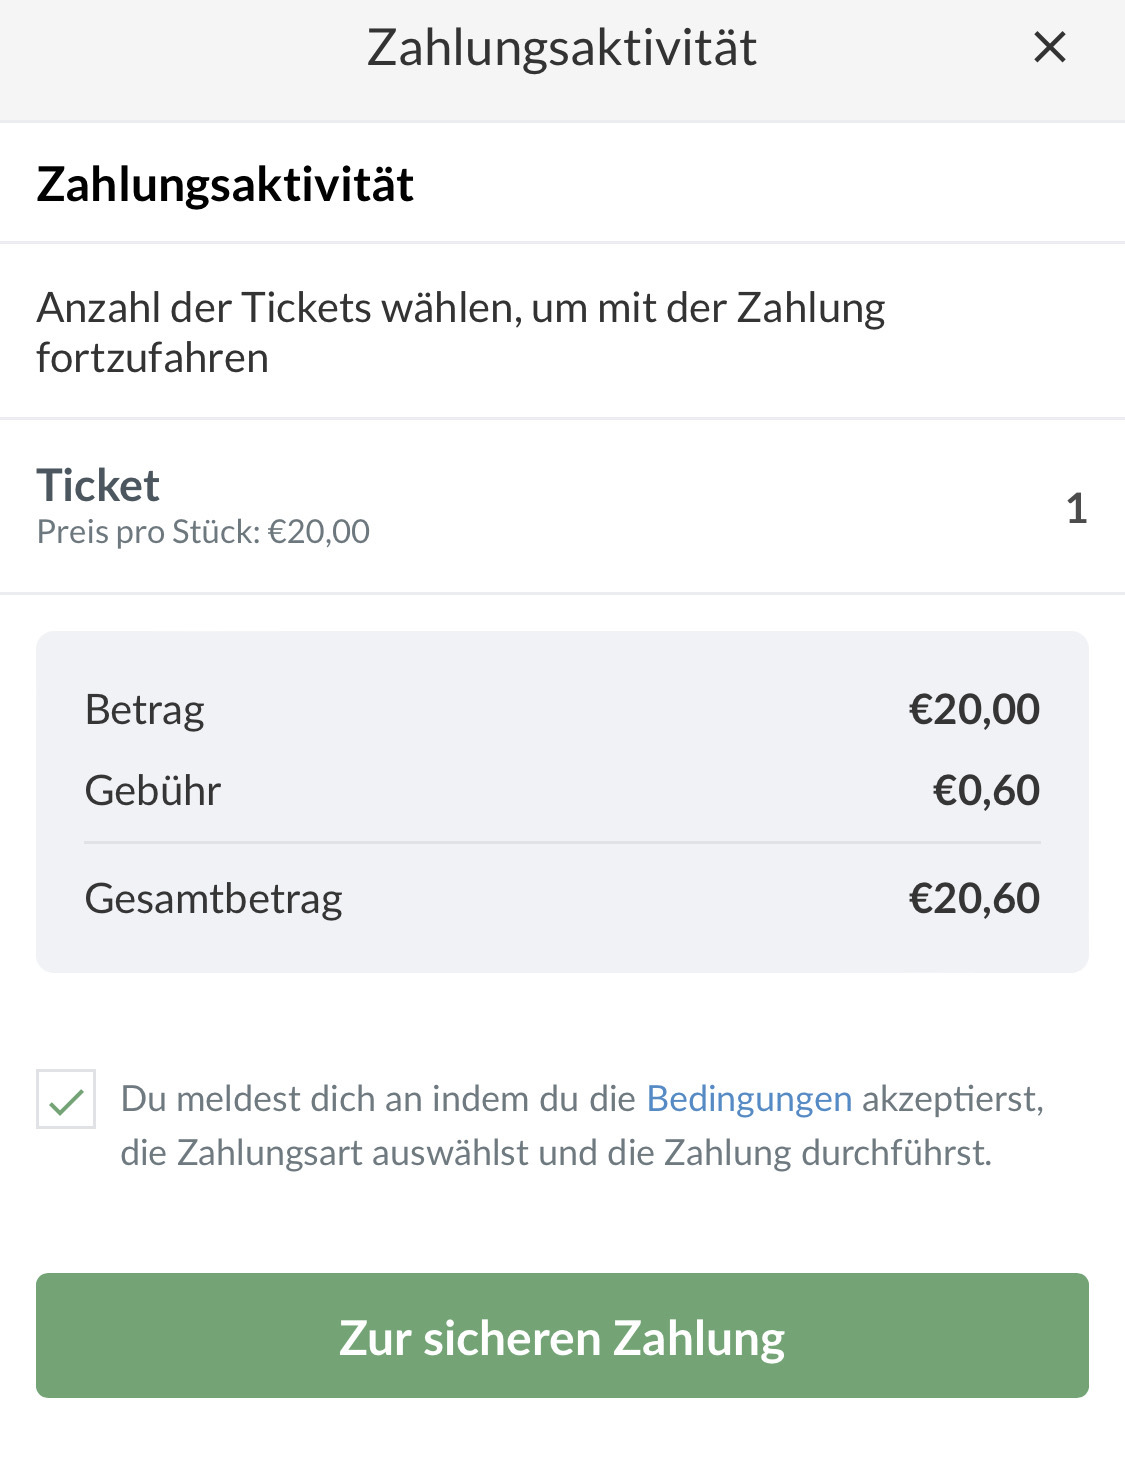Click the top bar title Zahlungsaktivität
This screenshot has height=1458, width=1125.
tap(562, 48)
